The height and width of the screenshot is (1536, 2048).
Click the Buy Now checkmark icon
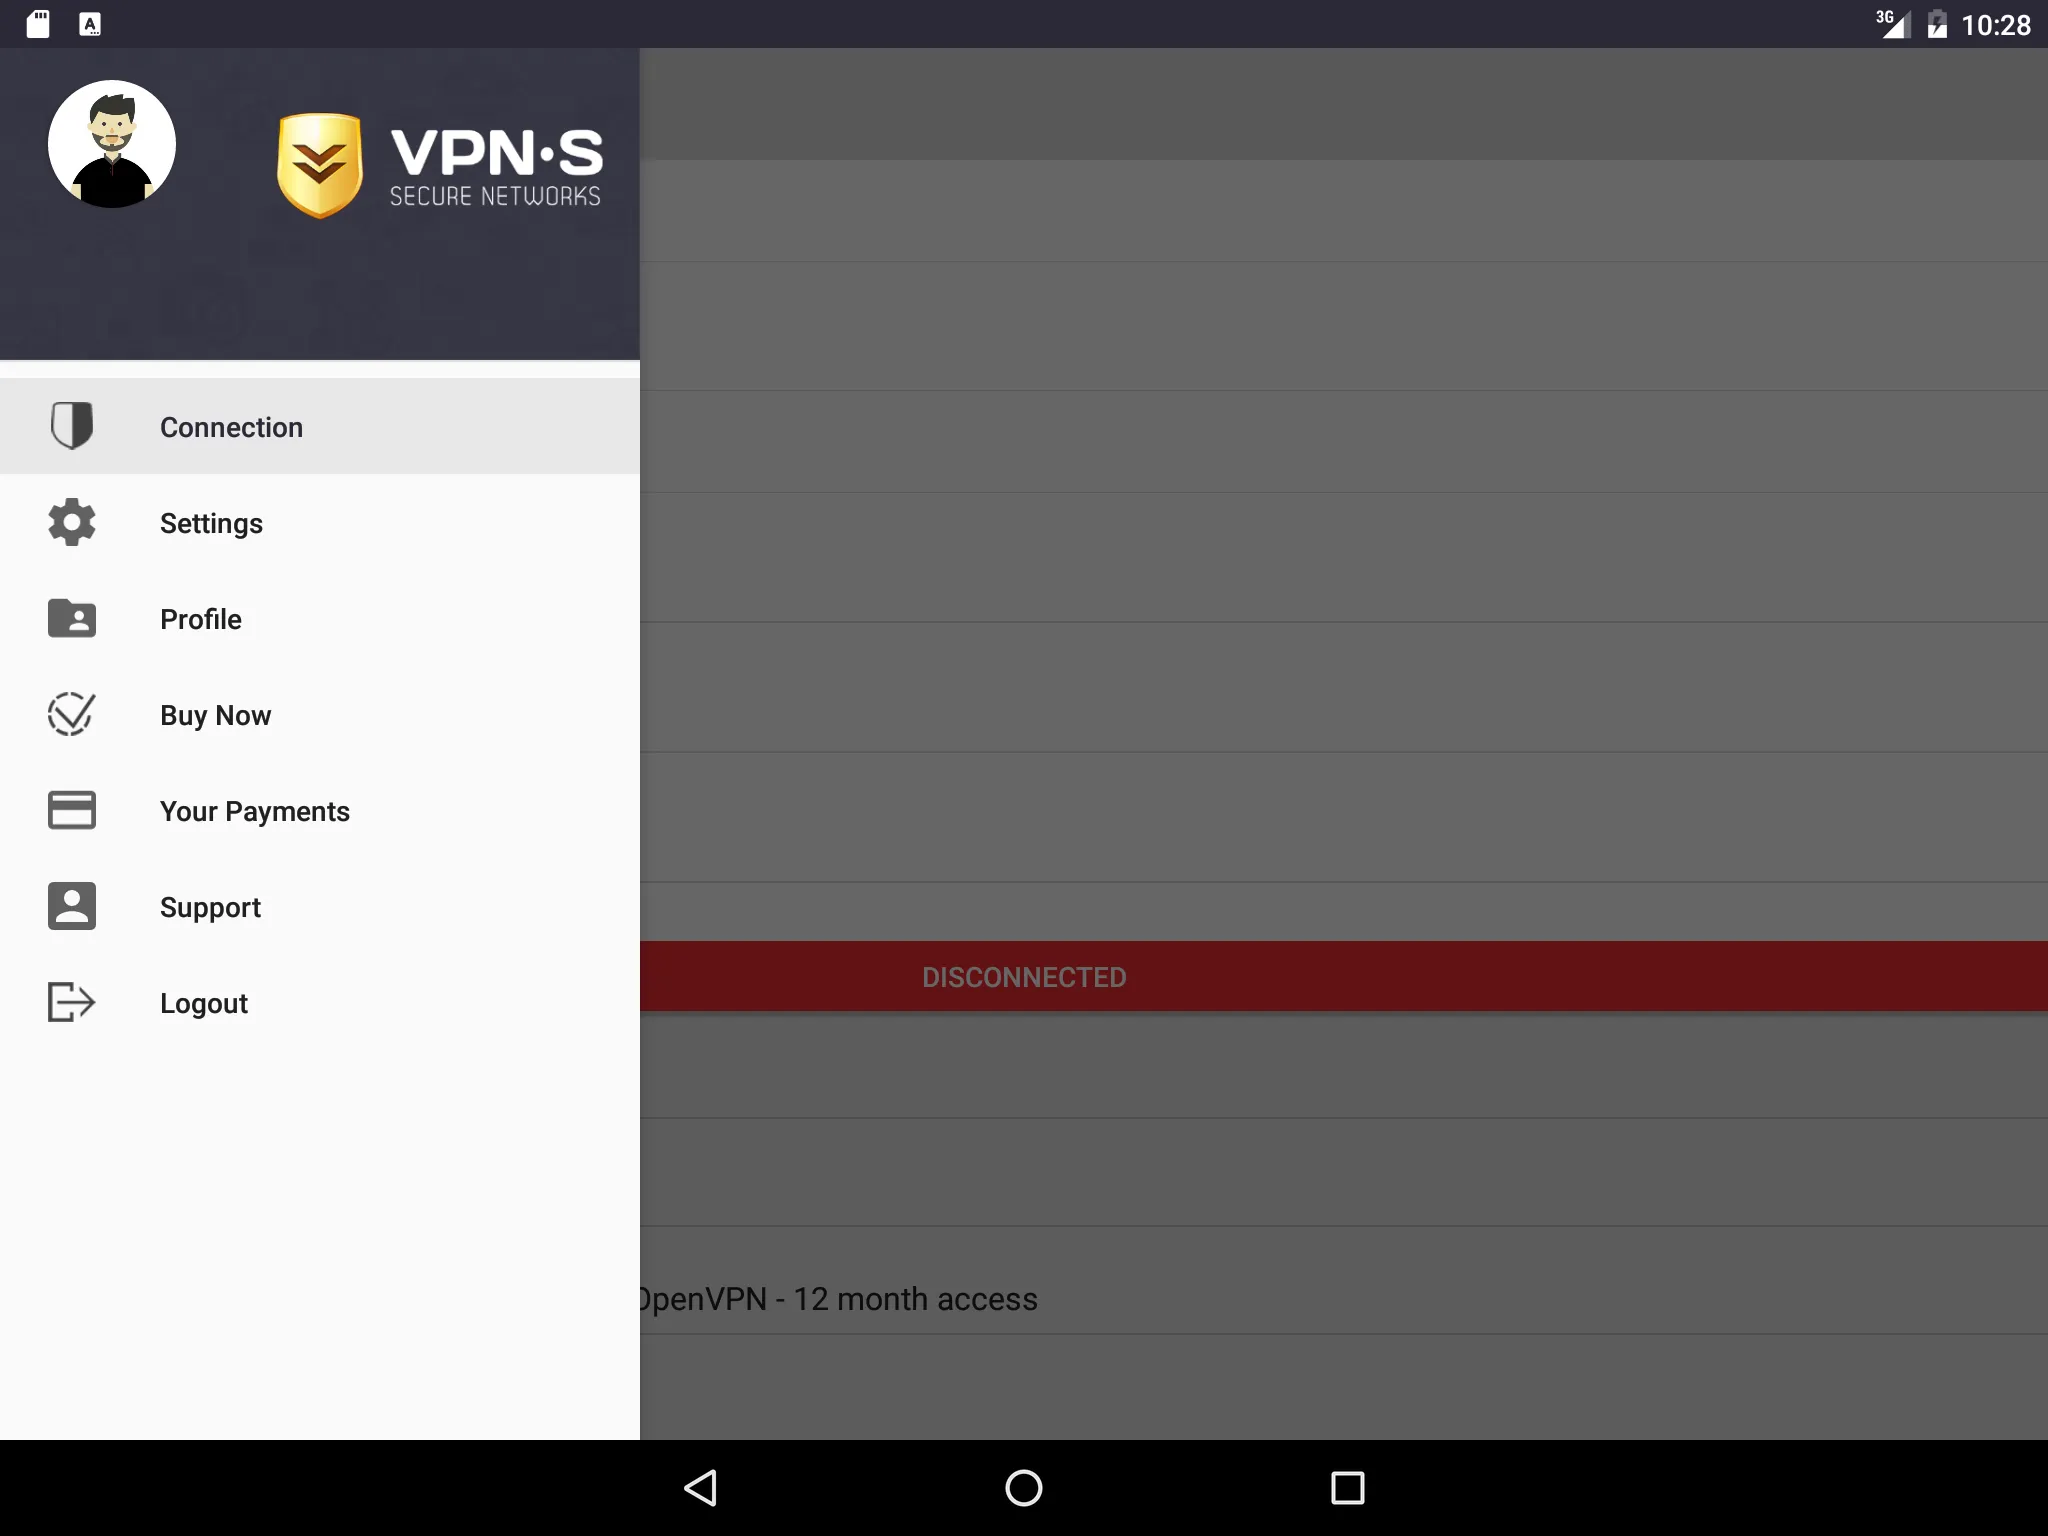[71, 715]
